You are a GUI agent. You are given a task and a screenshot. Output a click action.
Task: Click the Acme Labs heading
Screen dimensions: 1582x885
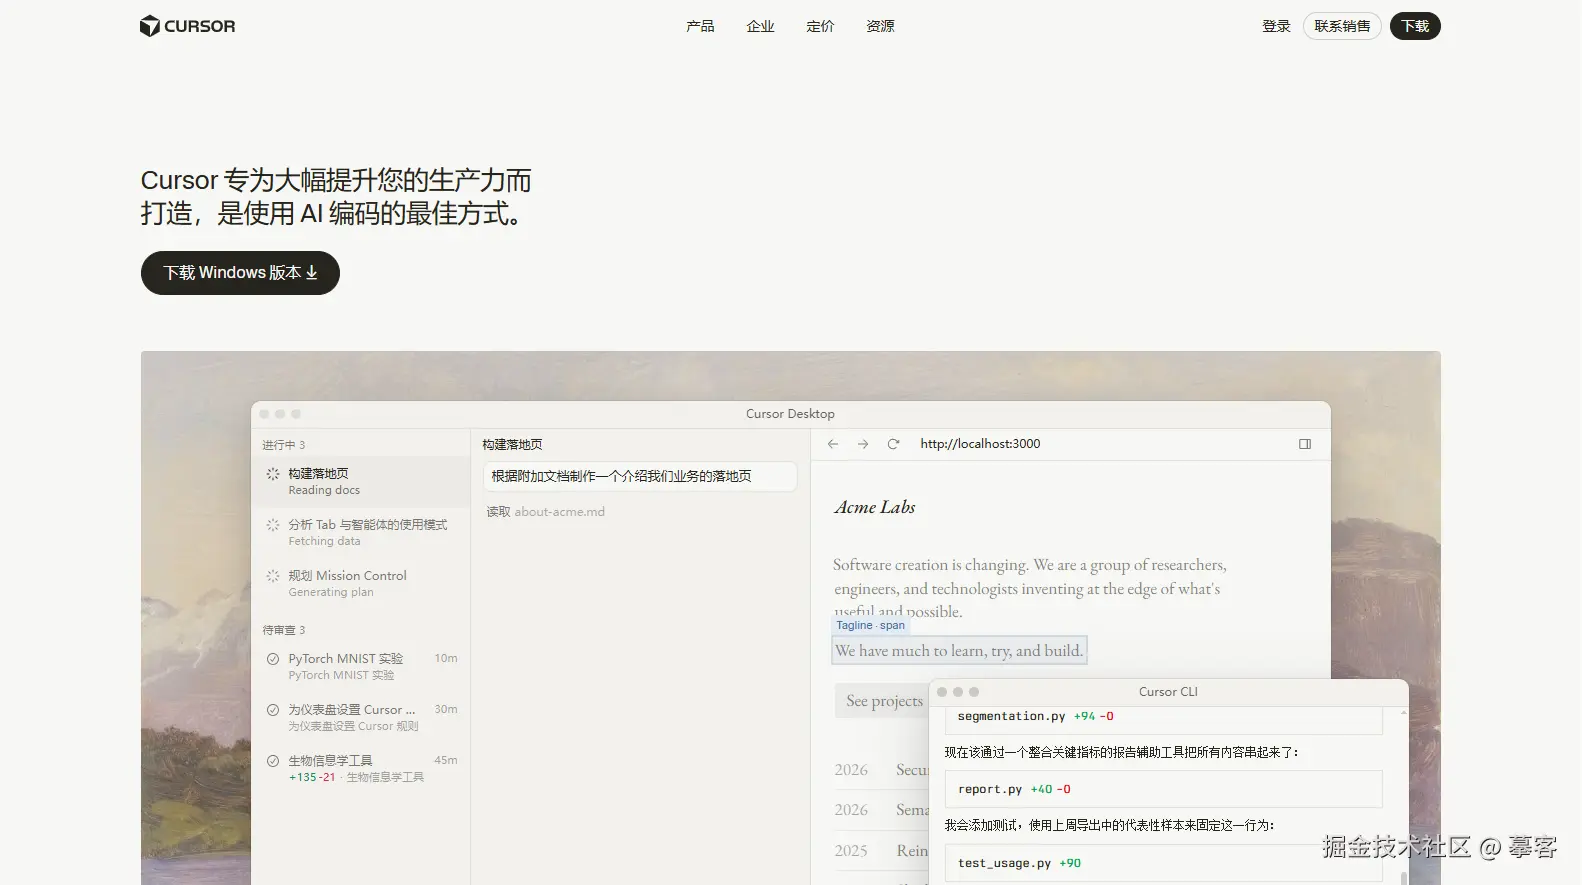pos(875,507)
